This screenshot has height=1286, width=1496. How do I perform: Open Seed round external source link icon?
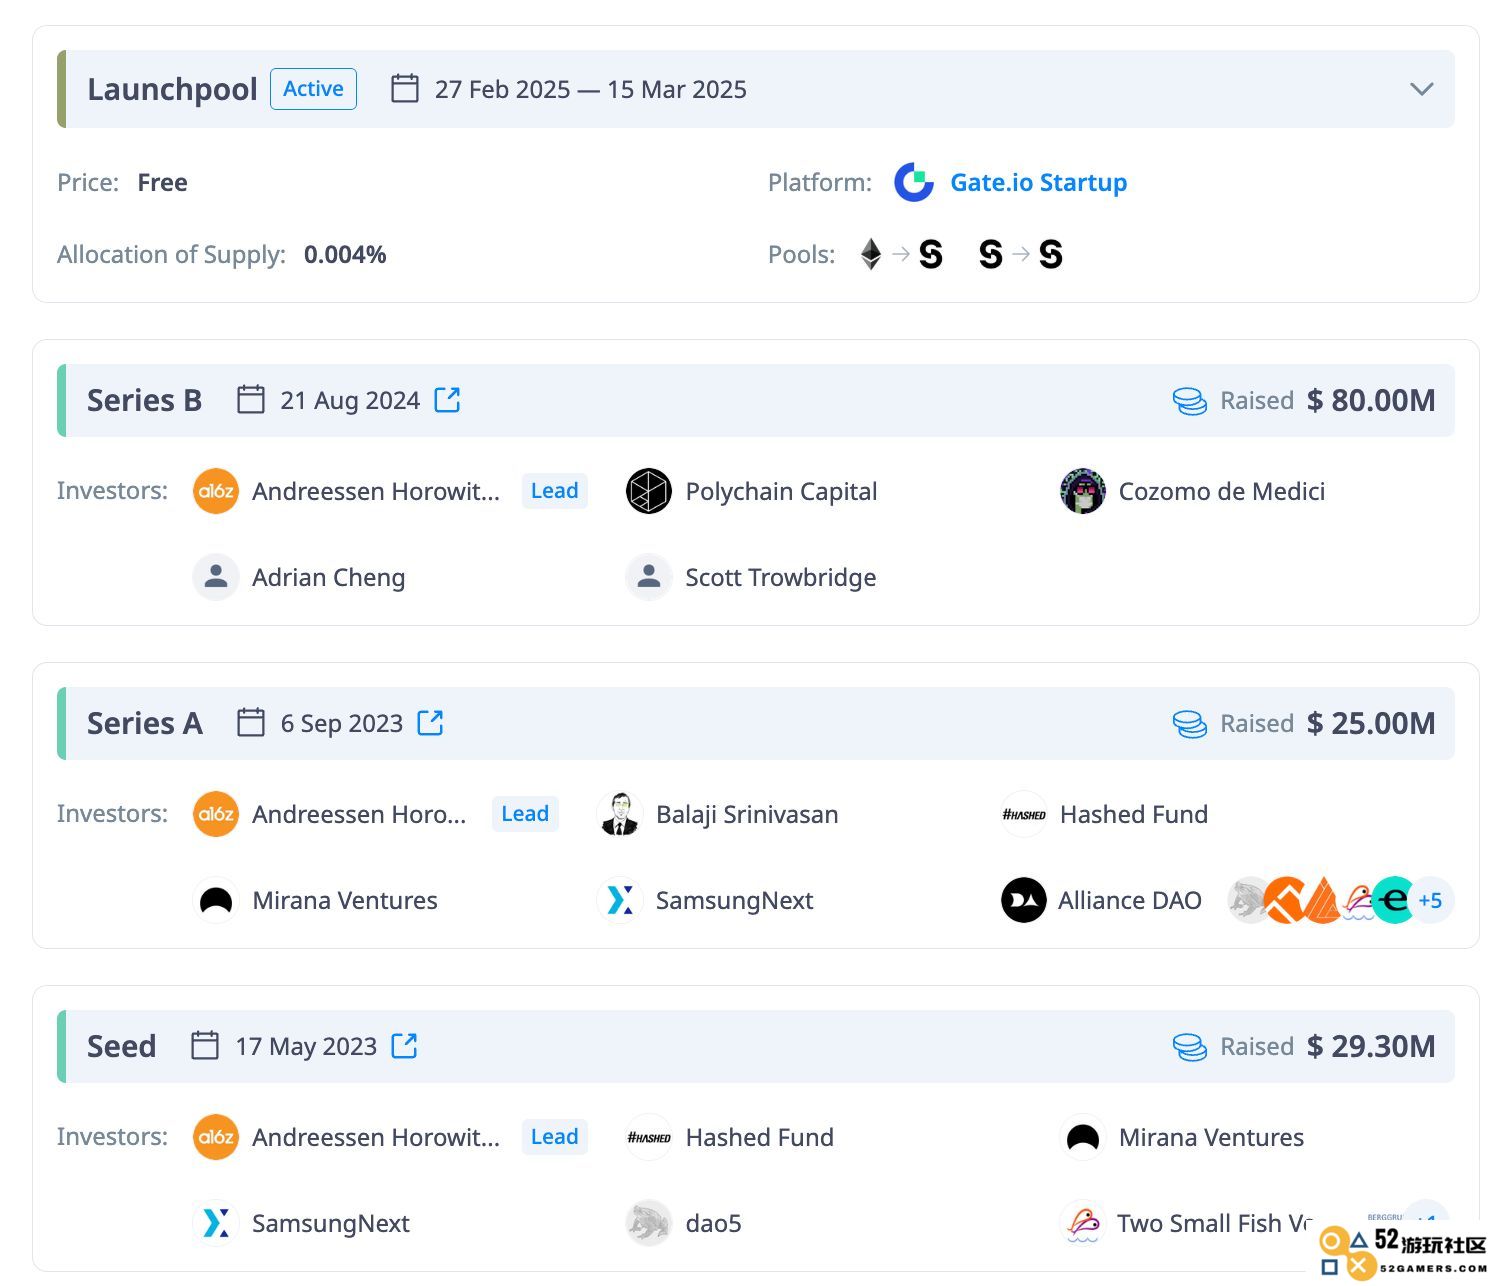[404, 1046]
